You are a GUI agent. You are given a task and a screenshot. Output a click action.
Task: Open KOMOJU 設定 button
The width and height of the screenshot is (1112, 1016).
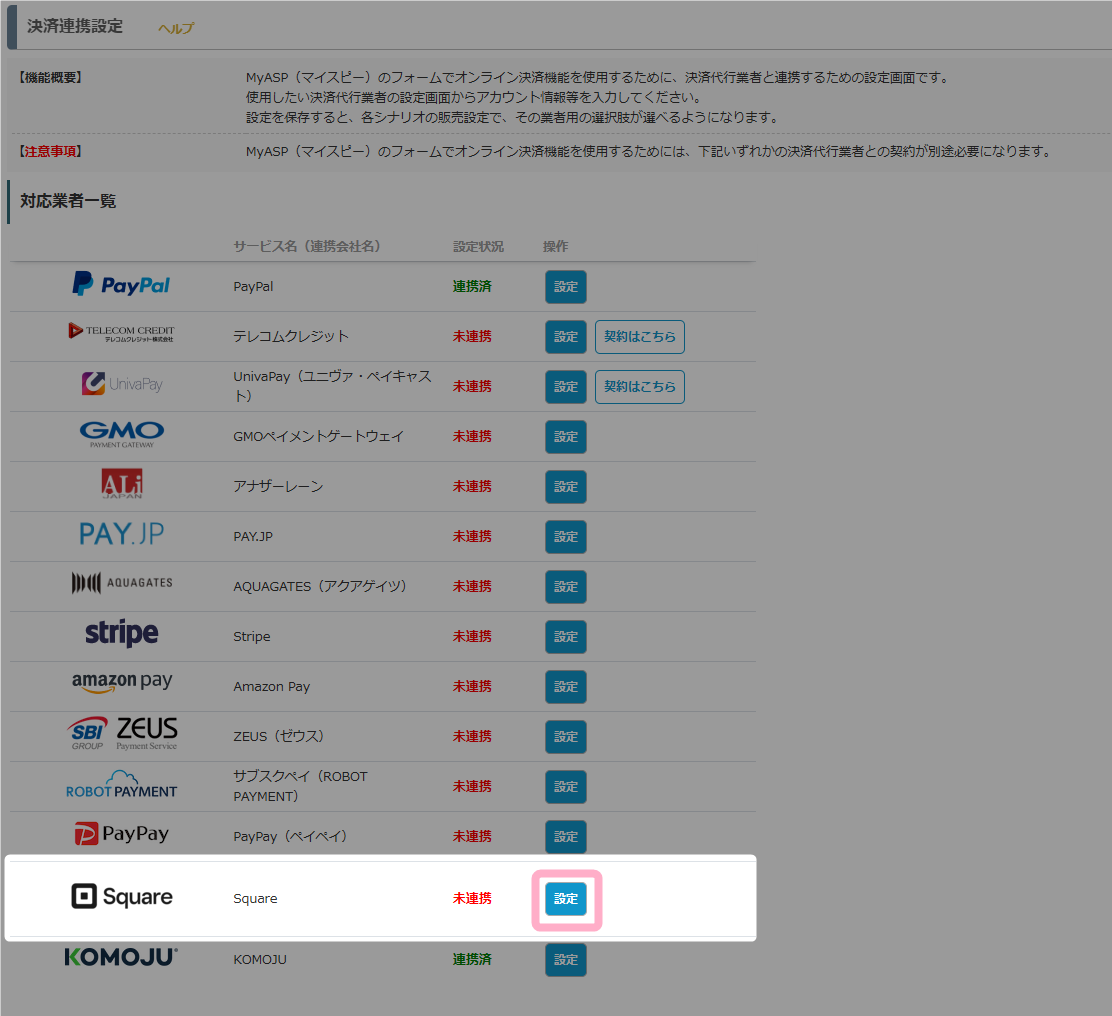(566, 960)
